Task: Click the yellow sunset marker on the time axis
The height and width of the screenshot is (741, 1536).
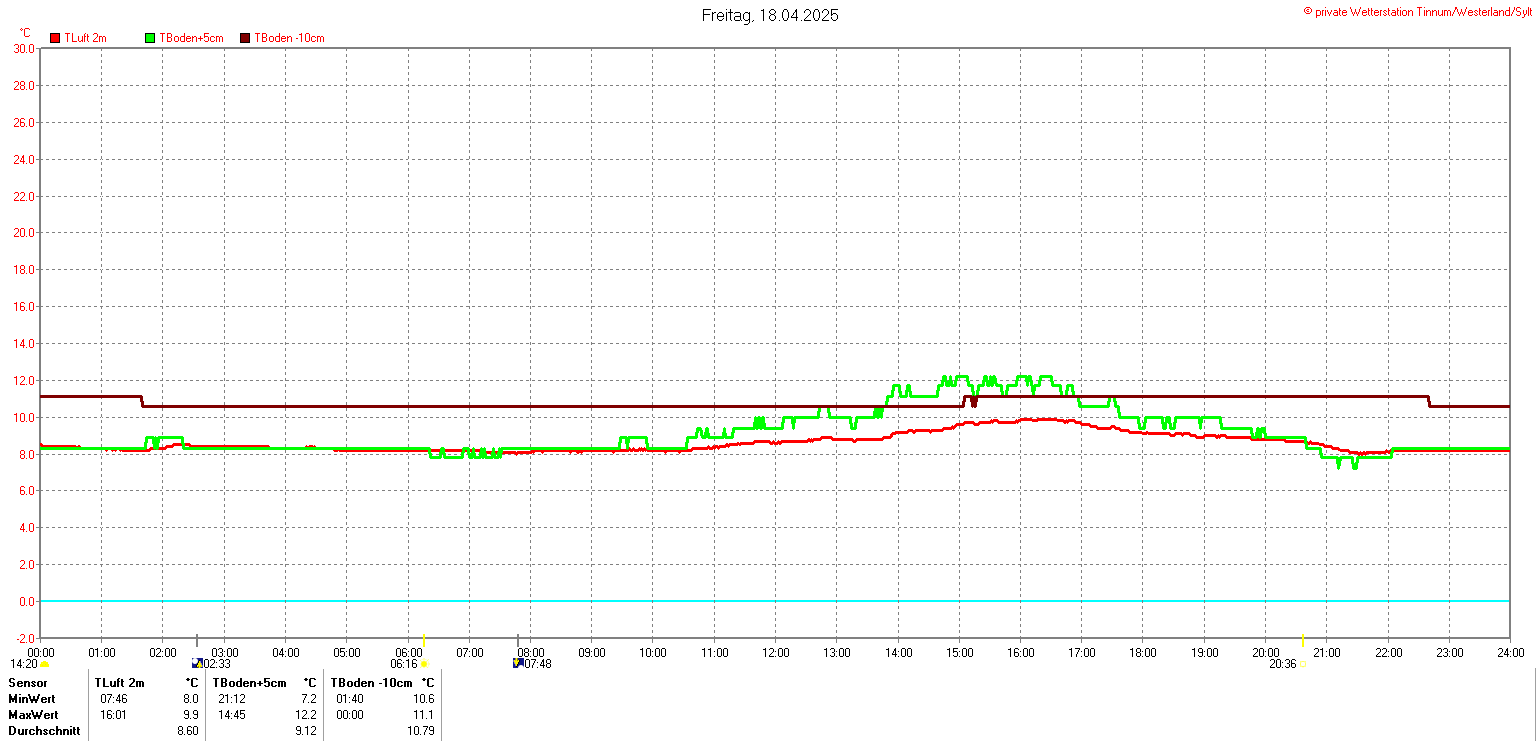Action: point(1302,640)
